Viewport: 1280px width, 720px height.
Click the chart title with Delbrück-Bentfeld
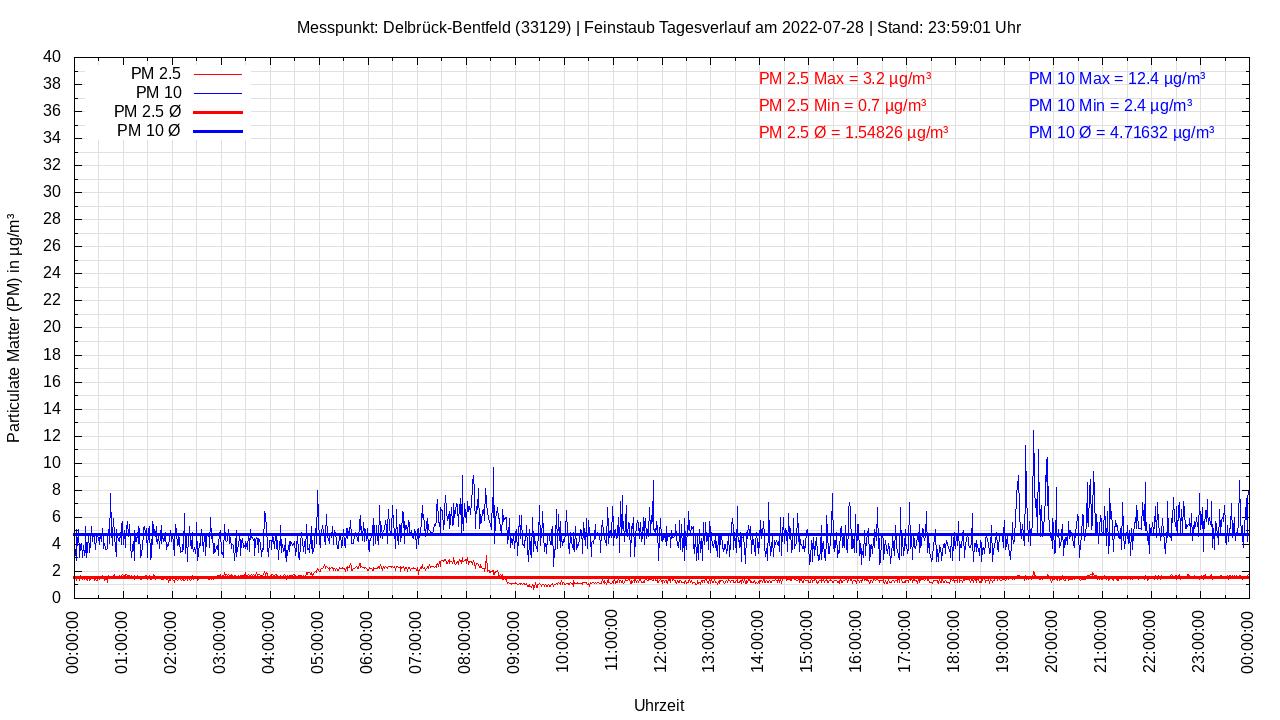coord(658,27)
